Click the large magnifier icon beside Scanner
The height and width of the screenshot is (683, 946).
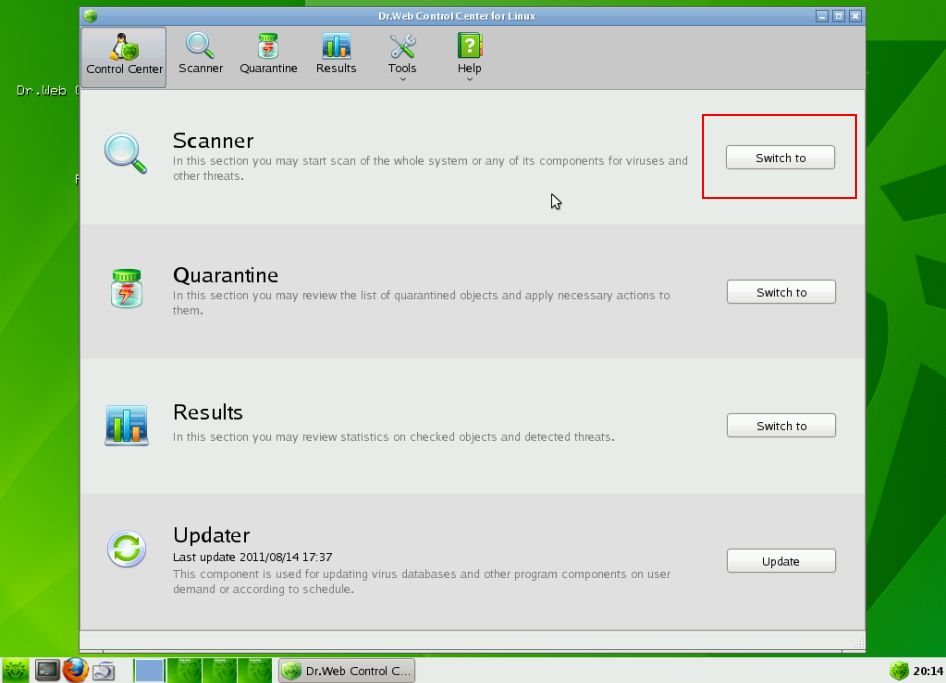(x=125, y=153)
